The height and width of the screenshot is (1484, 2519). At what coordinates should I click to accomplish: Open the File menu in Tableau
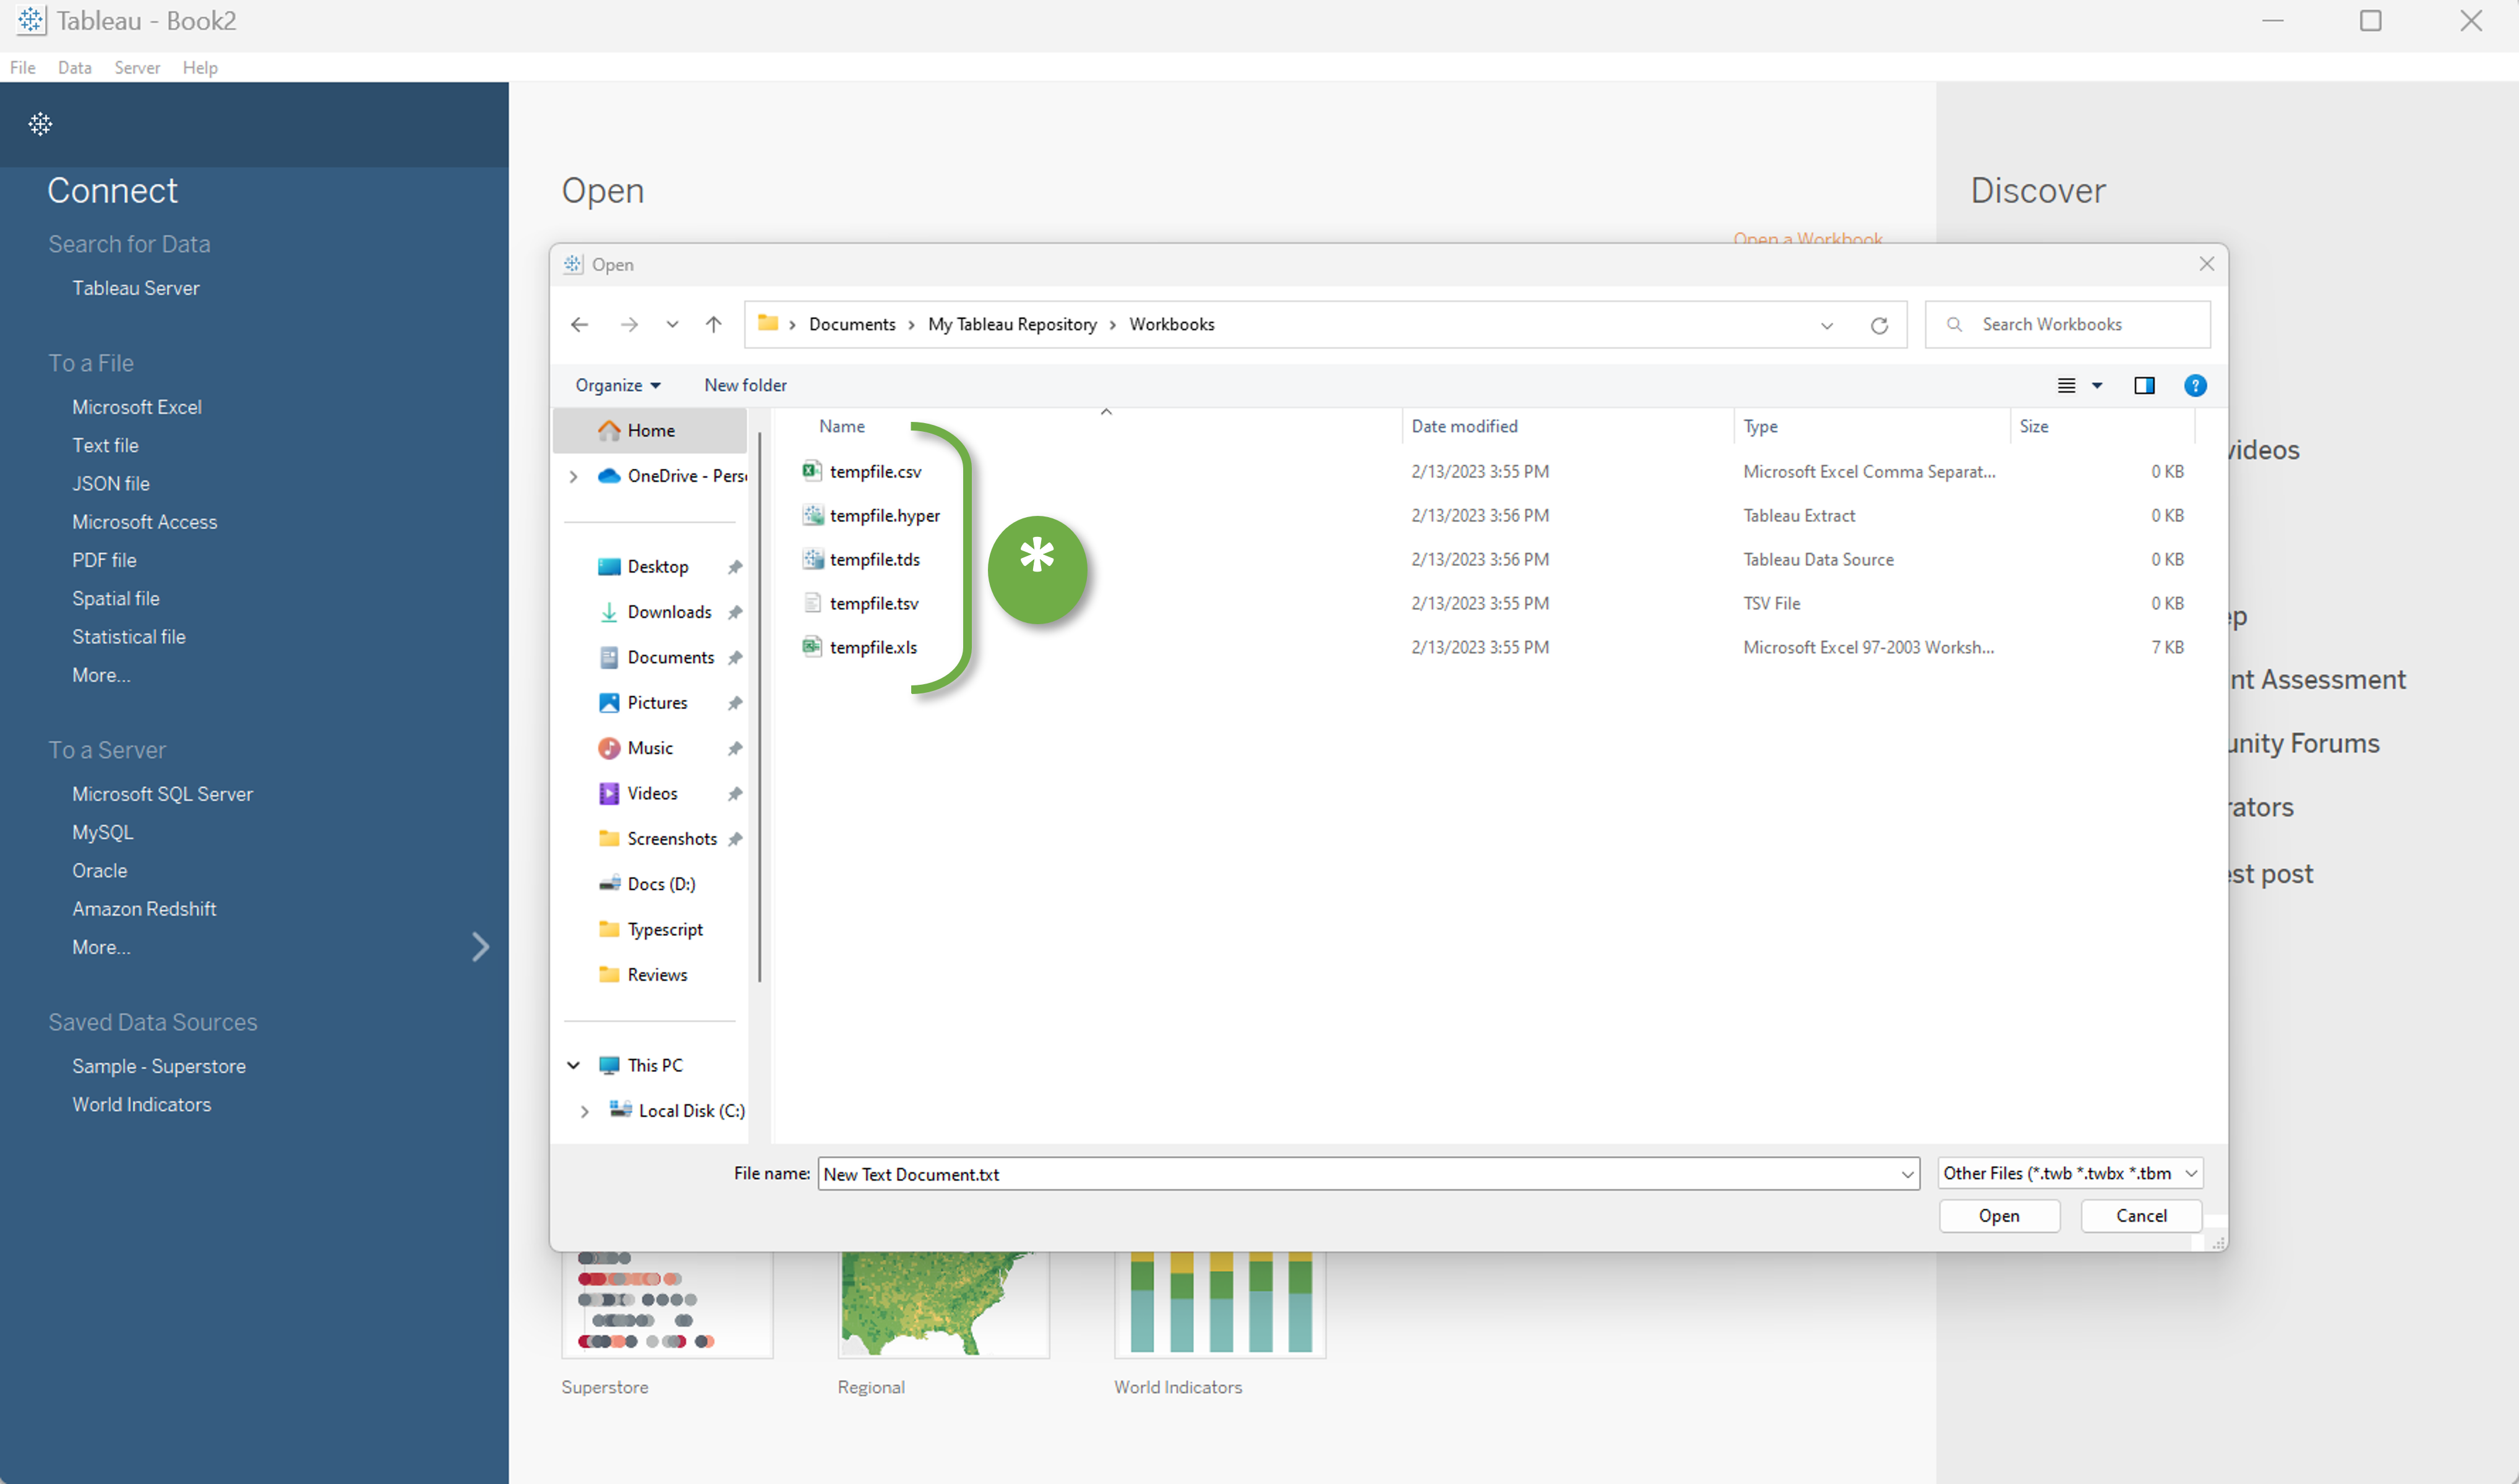click(23, 67)
